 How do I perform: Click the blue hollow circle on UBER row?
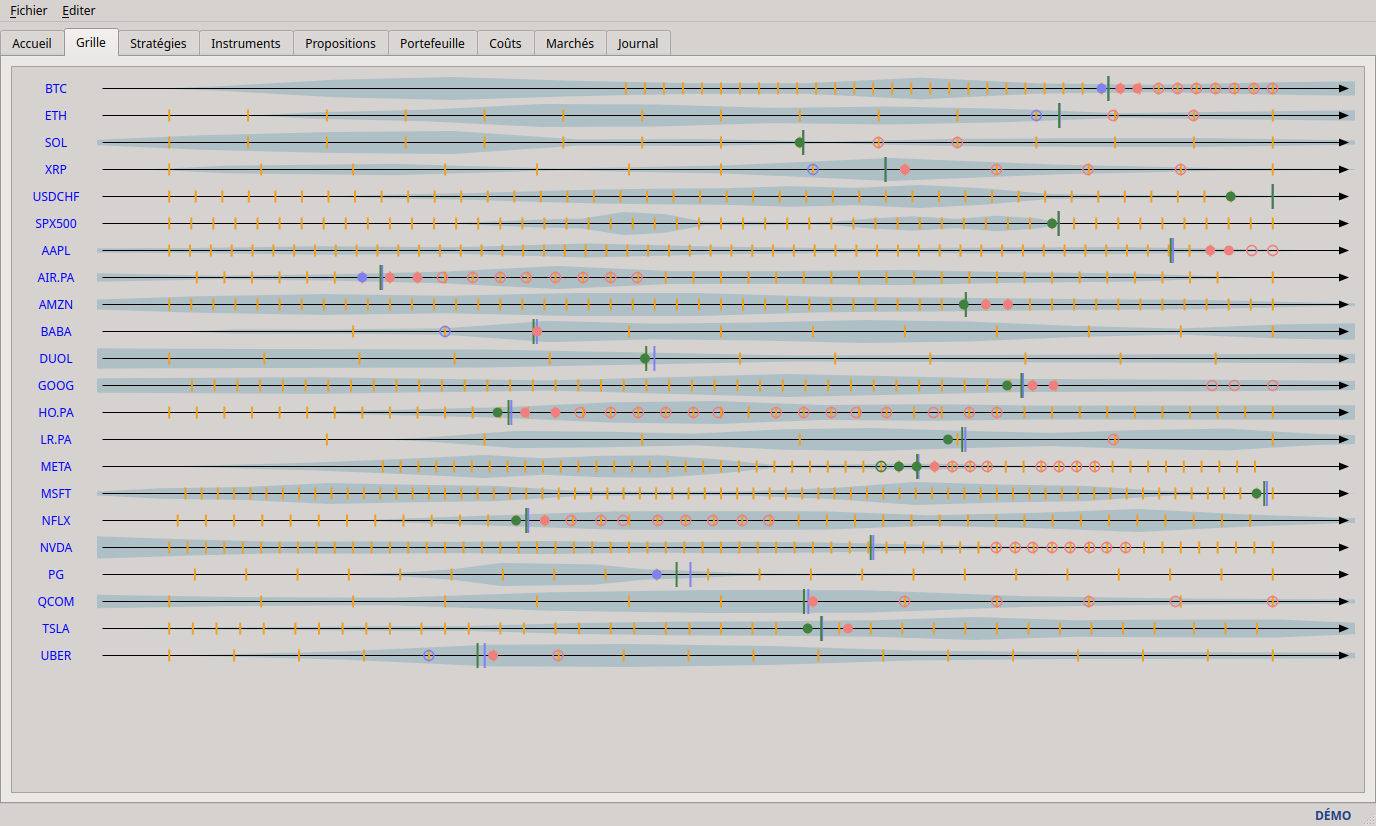coord(429,655)
